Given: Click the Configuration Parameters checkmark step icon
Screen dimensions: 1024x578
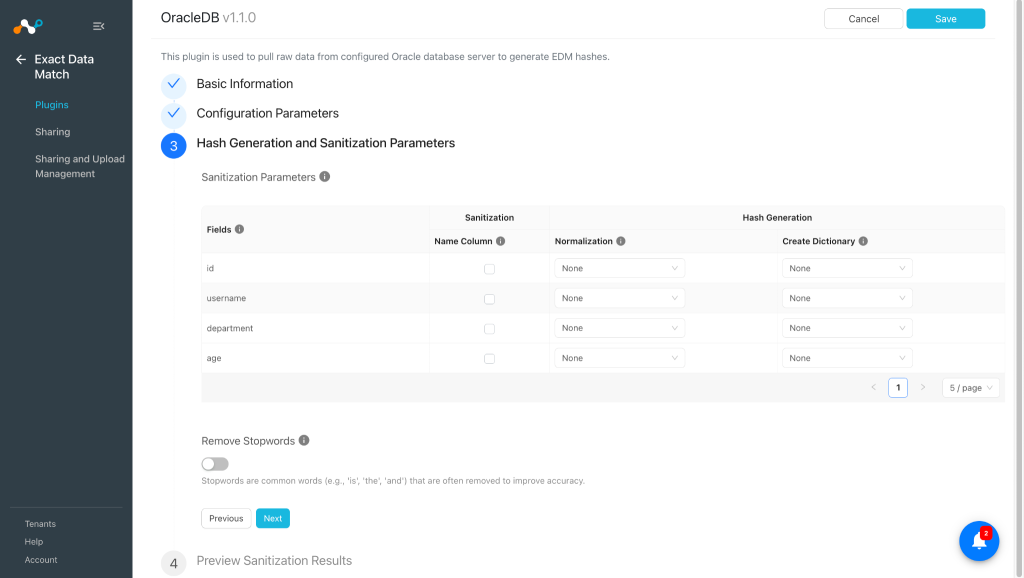Looking at the screenshot, I should coord(174,114).
